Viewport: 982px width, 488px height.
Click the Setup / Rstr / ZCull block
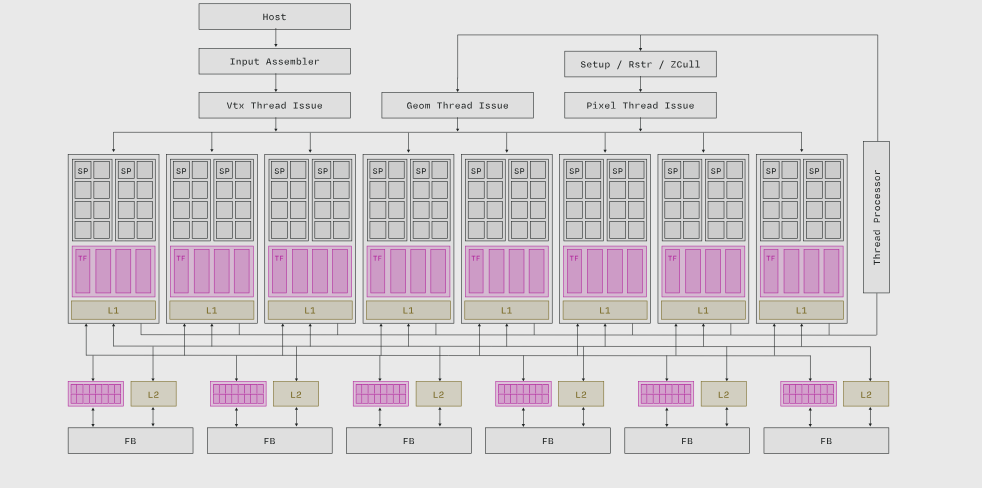pos(640,64)
